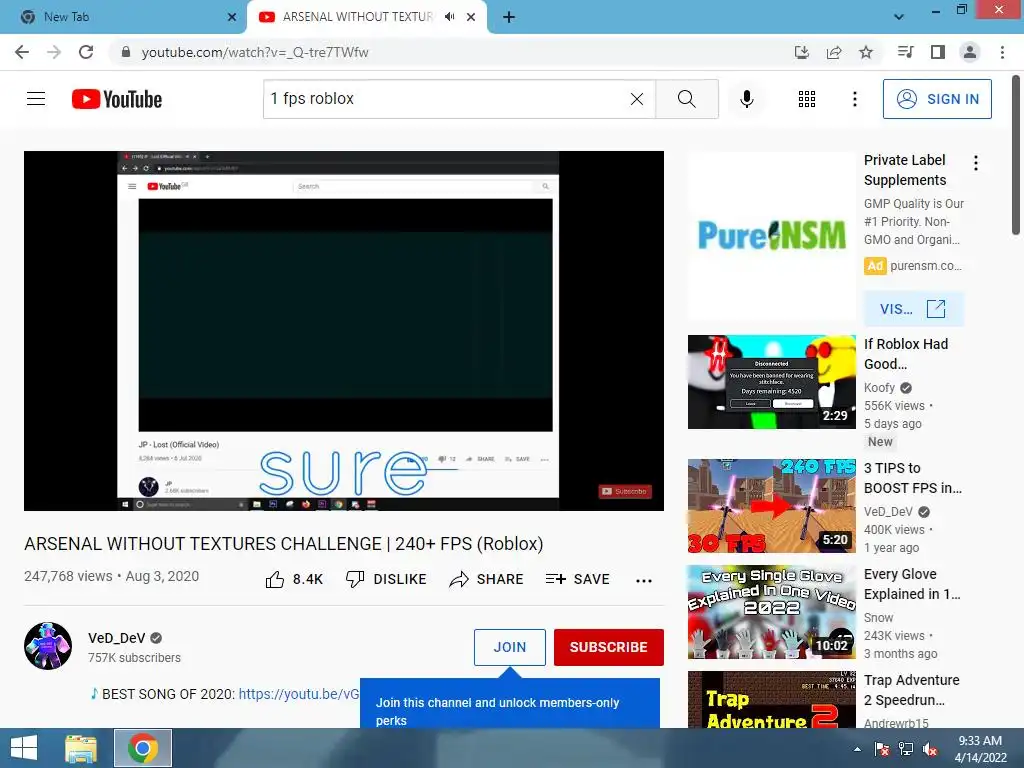Screen dimensions: 1024x768
Task: Start voice search with the microphone
Action: [746, 99]
